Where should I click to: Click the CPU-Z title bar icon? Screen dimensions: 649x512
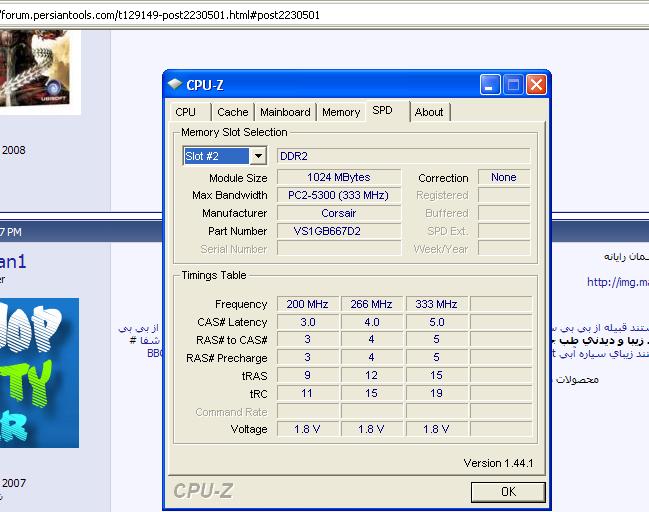pos(175,84)
